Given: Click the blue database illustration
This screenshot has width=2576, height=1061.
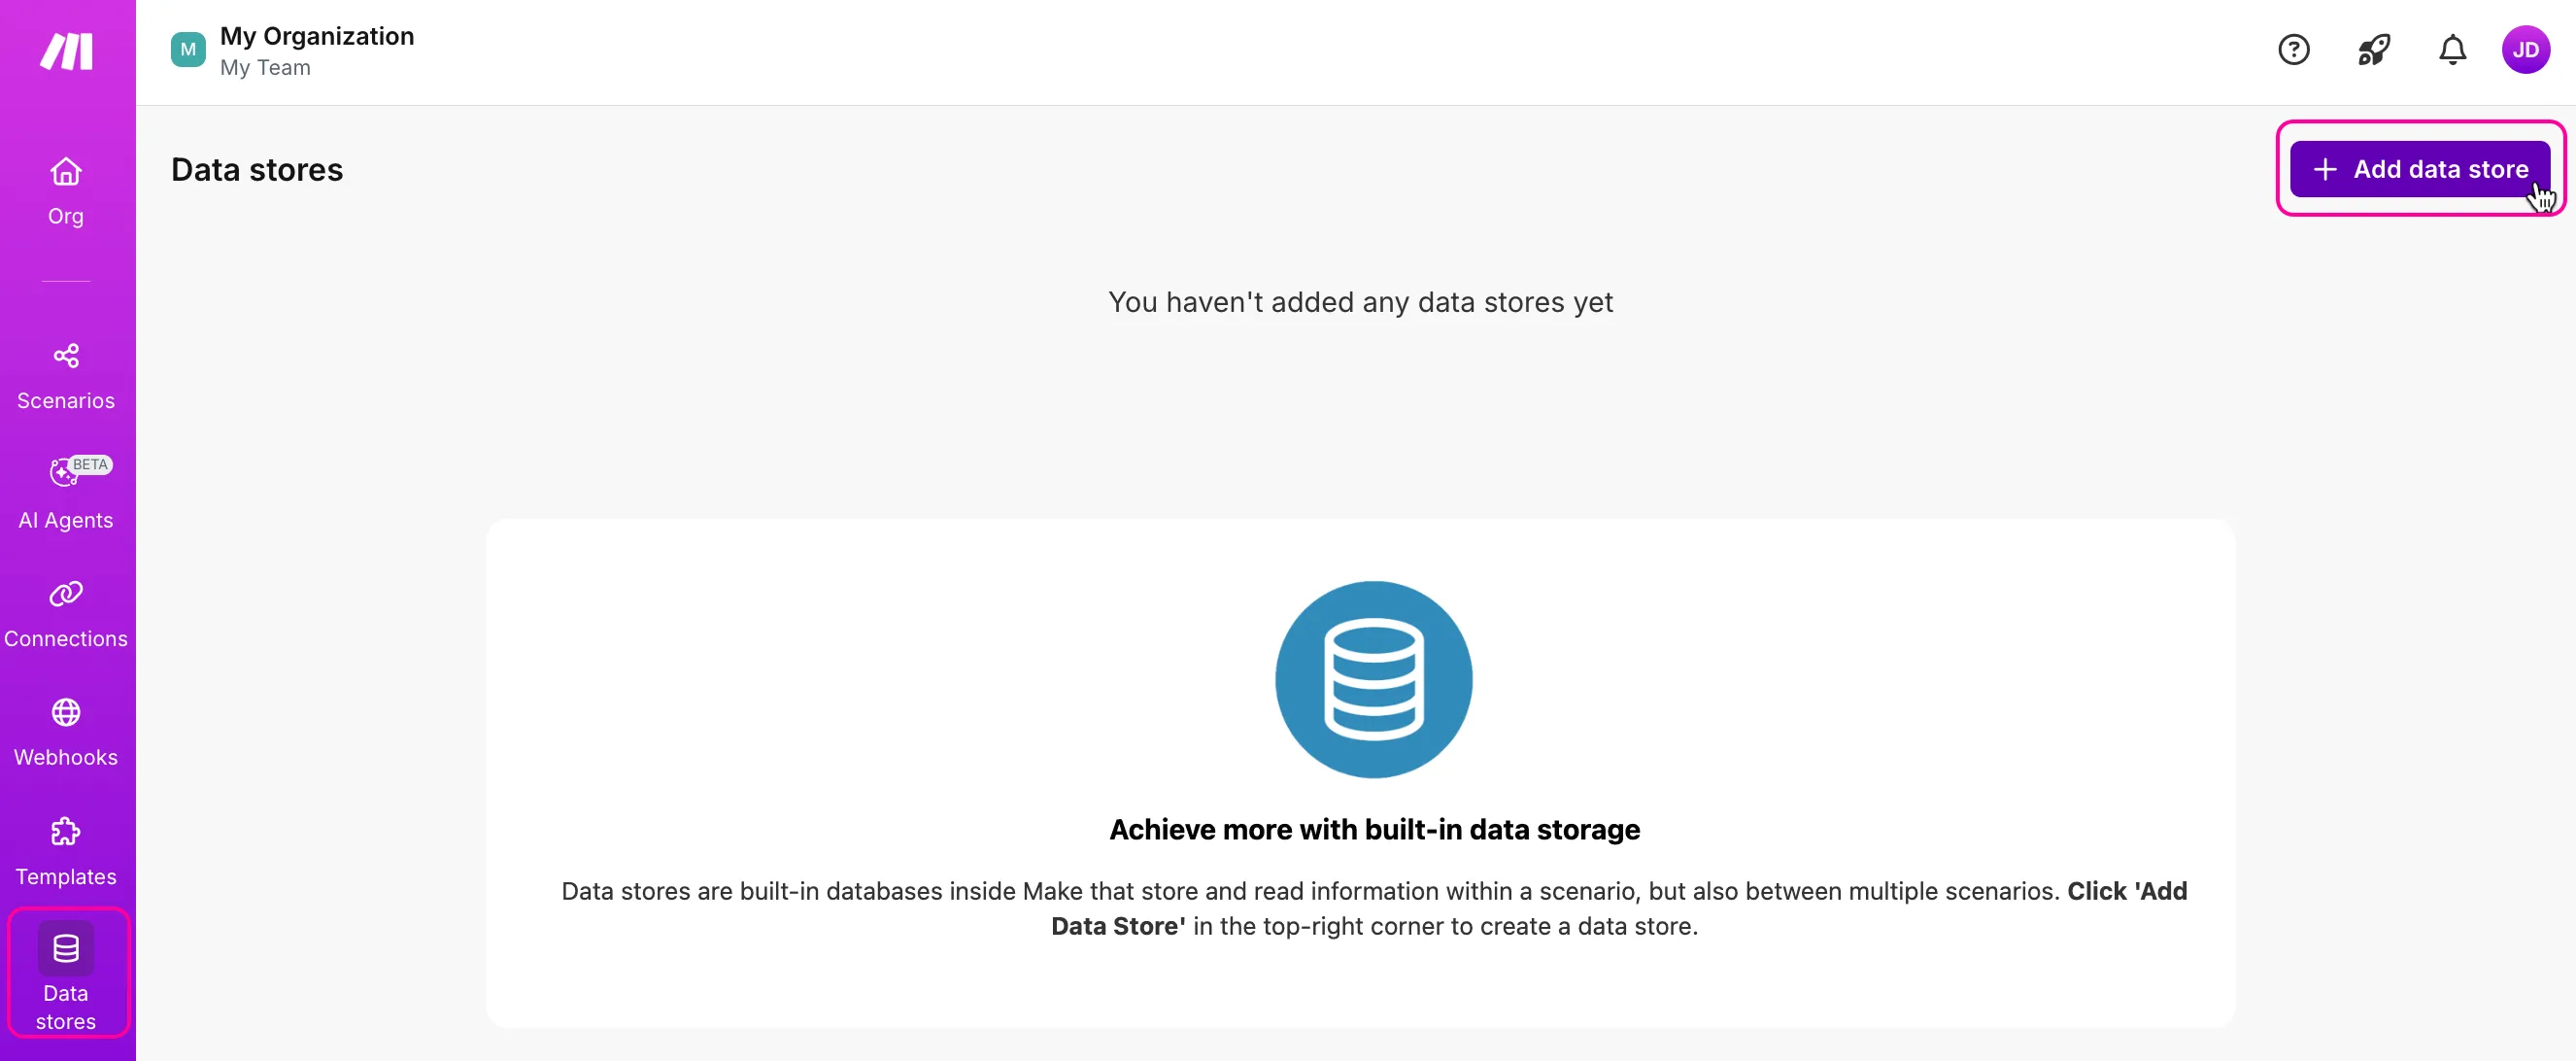Looking at the screenshot, I should [1373, 680].
